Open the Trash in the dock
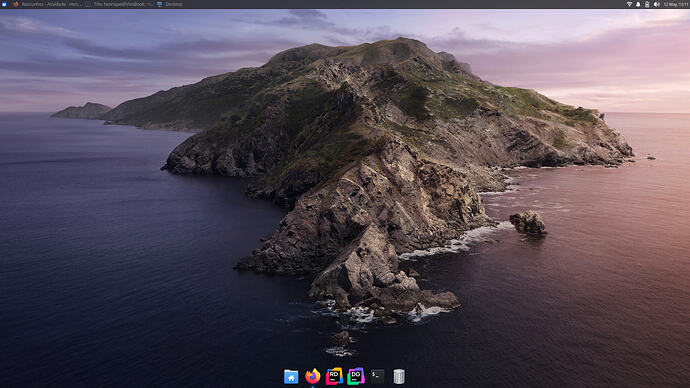This screenshot has width=690, height=388. (399, 377)
